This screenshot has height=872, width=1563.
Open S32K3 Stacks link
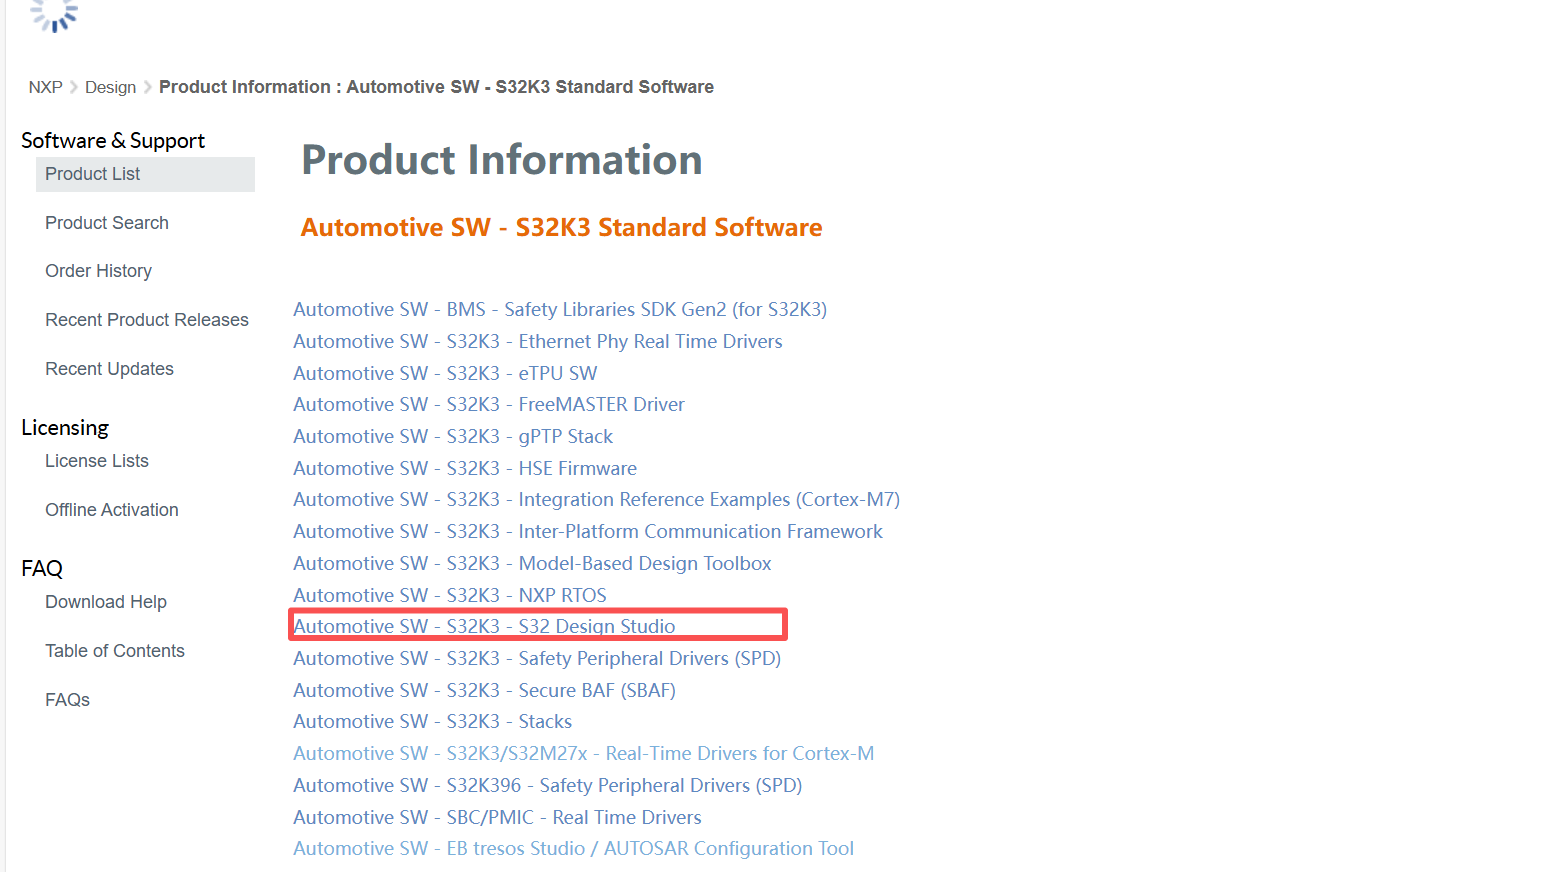click(x=433, y=722)
